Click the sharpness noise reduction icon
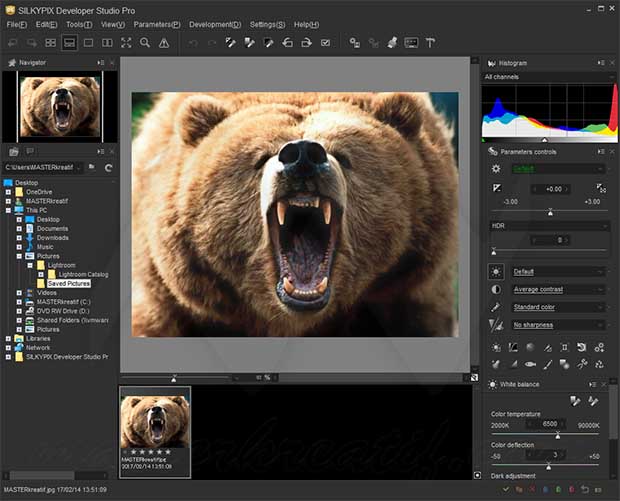This screenshot has width=620, height=501. 496,325
